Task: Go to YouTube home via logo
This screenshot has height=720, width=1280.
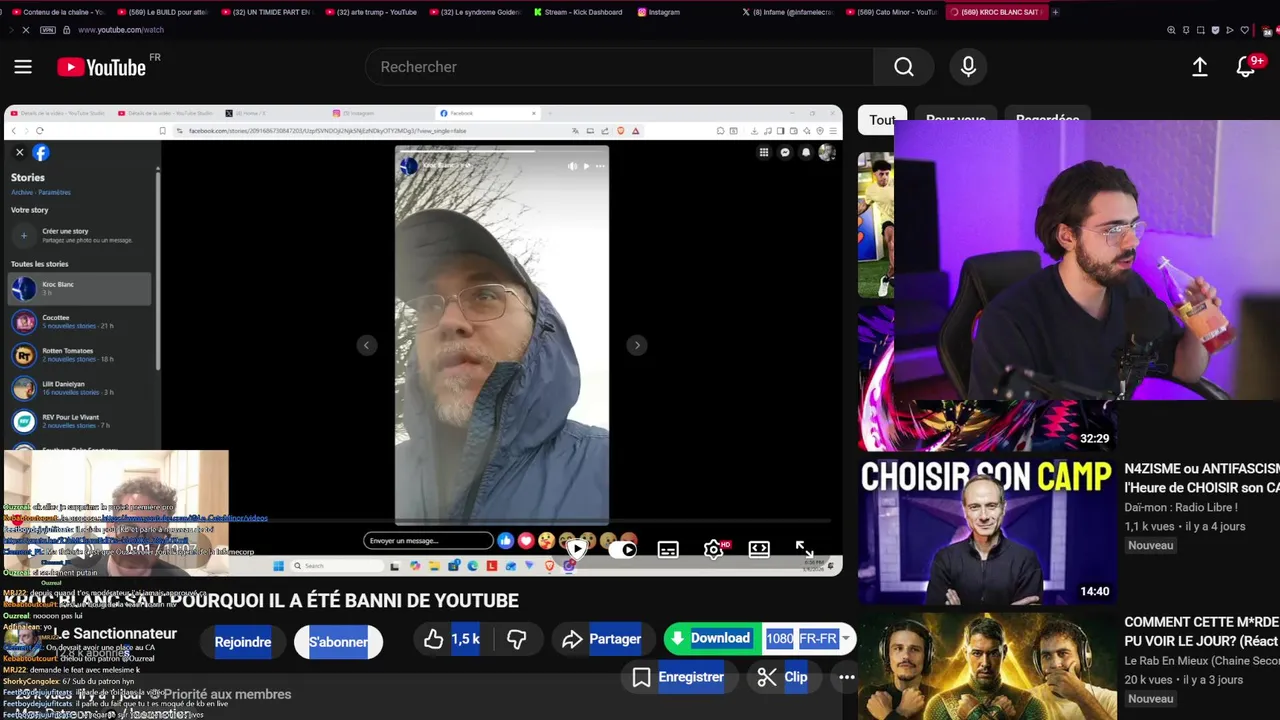Action: pos(103,67)
